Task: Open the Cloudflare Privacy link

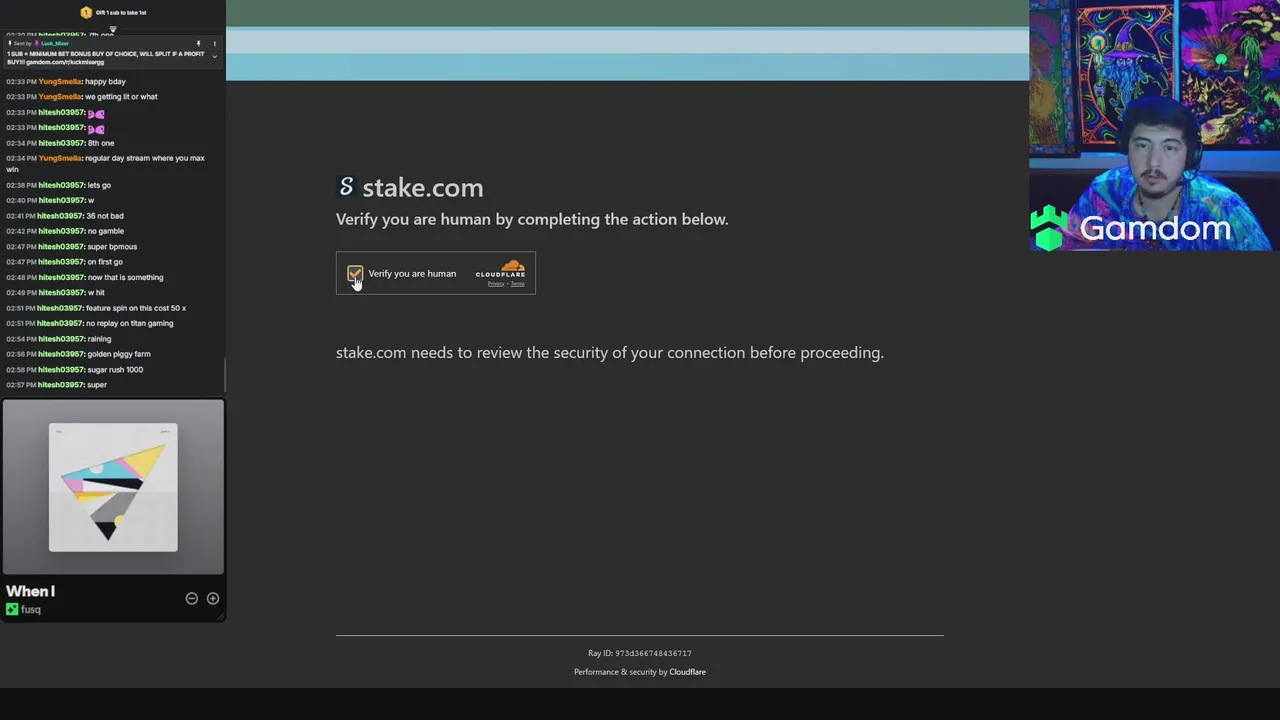Action: (x=496, y=284)
